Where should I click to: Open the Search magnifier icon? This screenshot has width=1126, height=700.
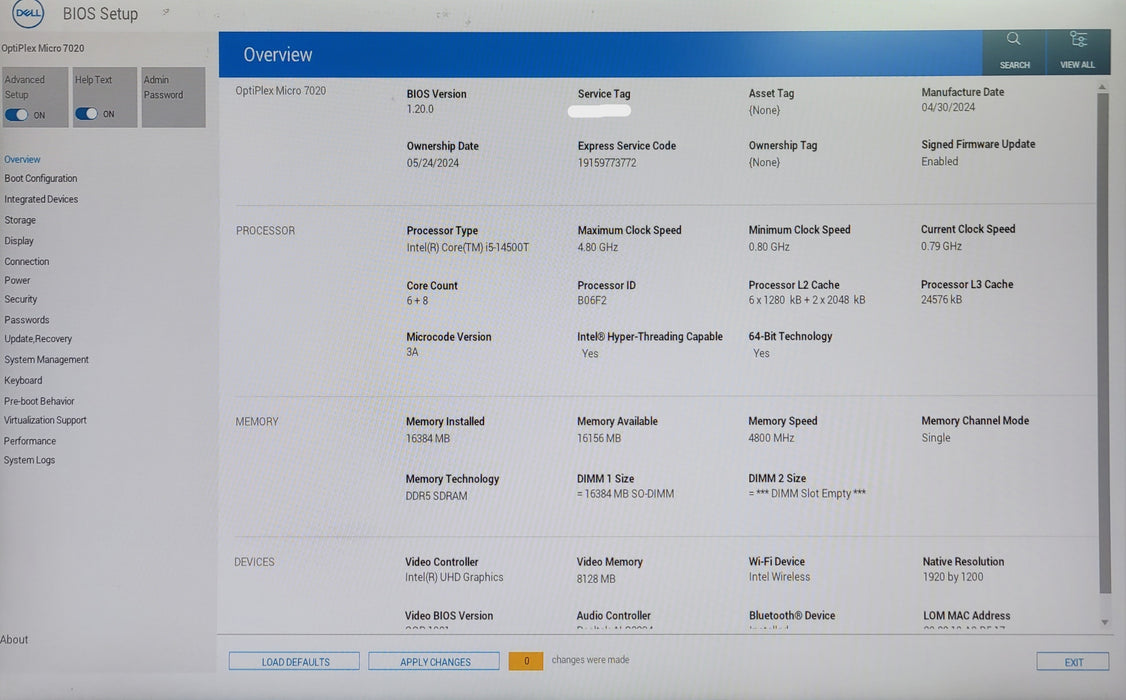pos(1013,39)
